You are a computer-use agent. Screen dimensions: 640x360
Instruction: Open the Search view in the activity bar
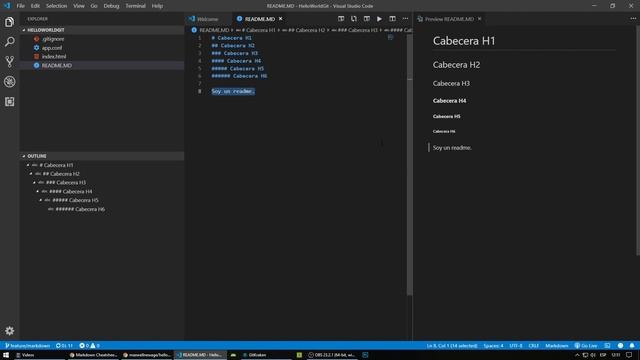(9, 42)
